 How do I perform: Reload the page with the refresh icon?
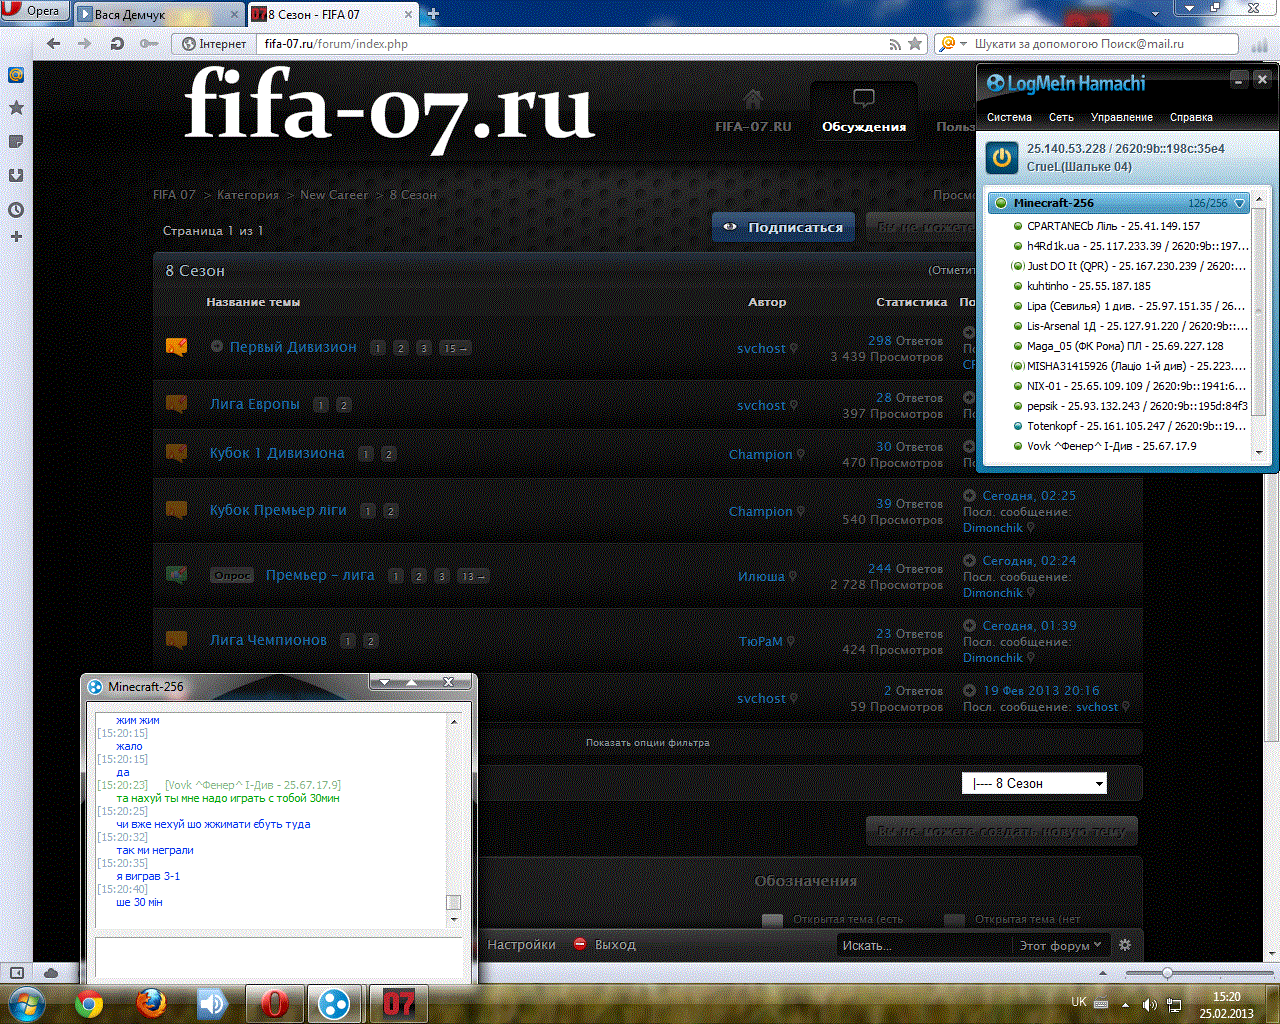click(x=117, y=44)
